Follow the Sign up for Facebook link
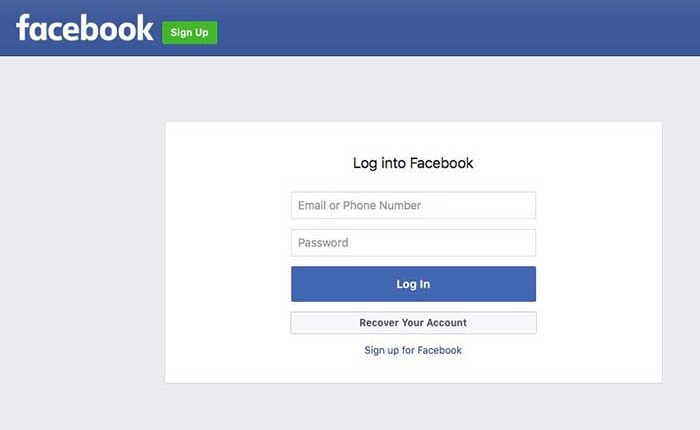The width and height of the screenshot is (700, 430). (413, 351)
